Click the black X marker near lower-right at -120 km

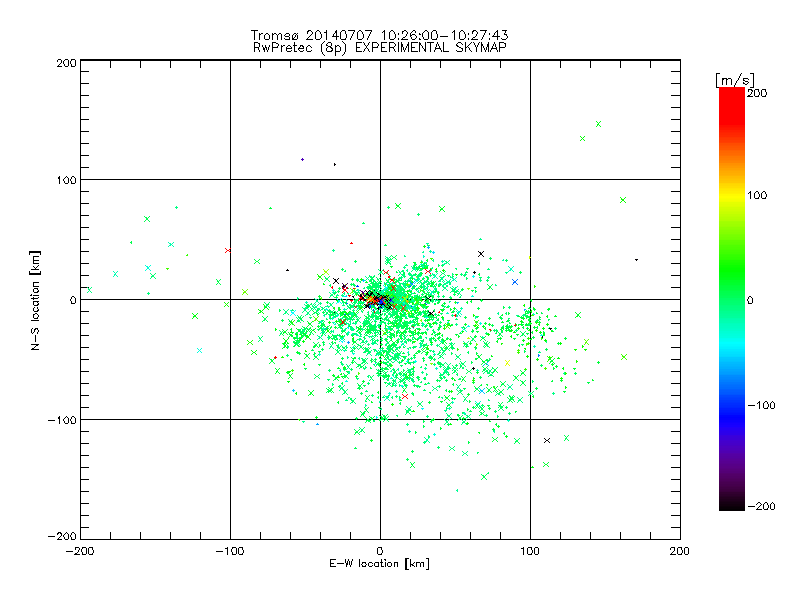[x=547, y=440]
